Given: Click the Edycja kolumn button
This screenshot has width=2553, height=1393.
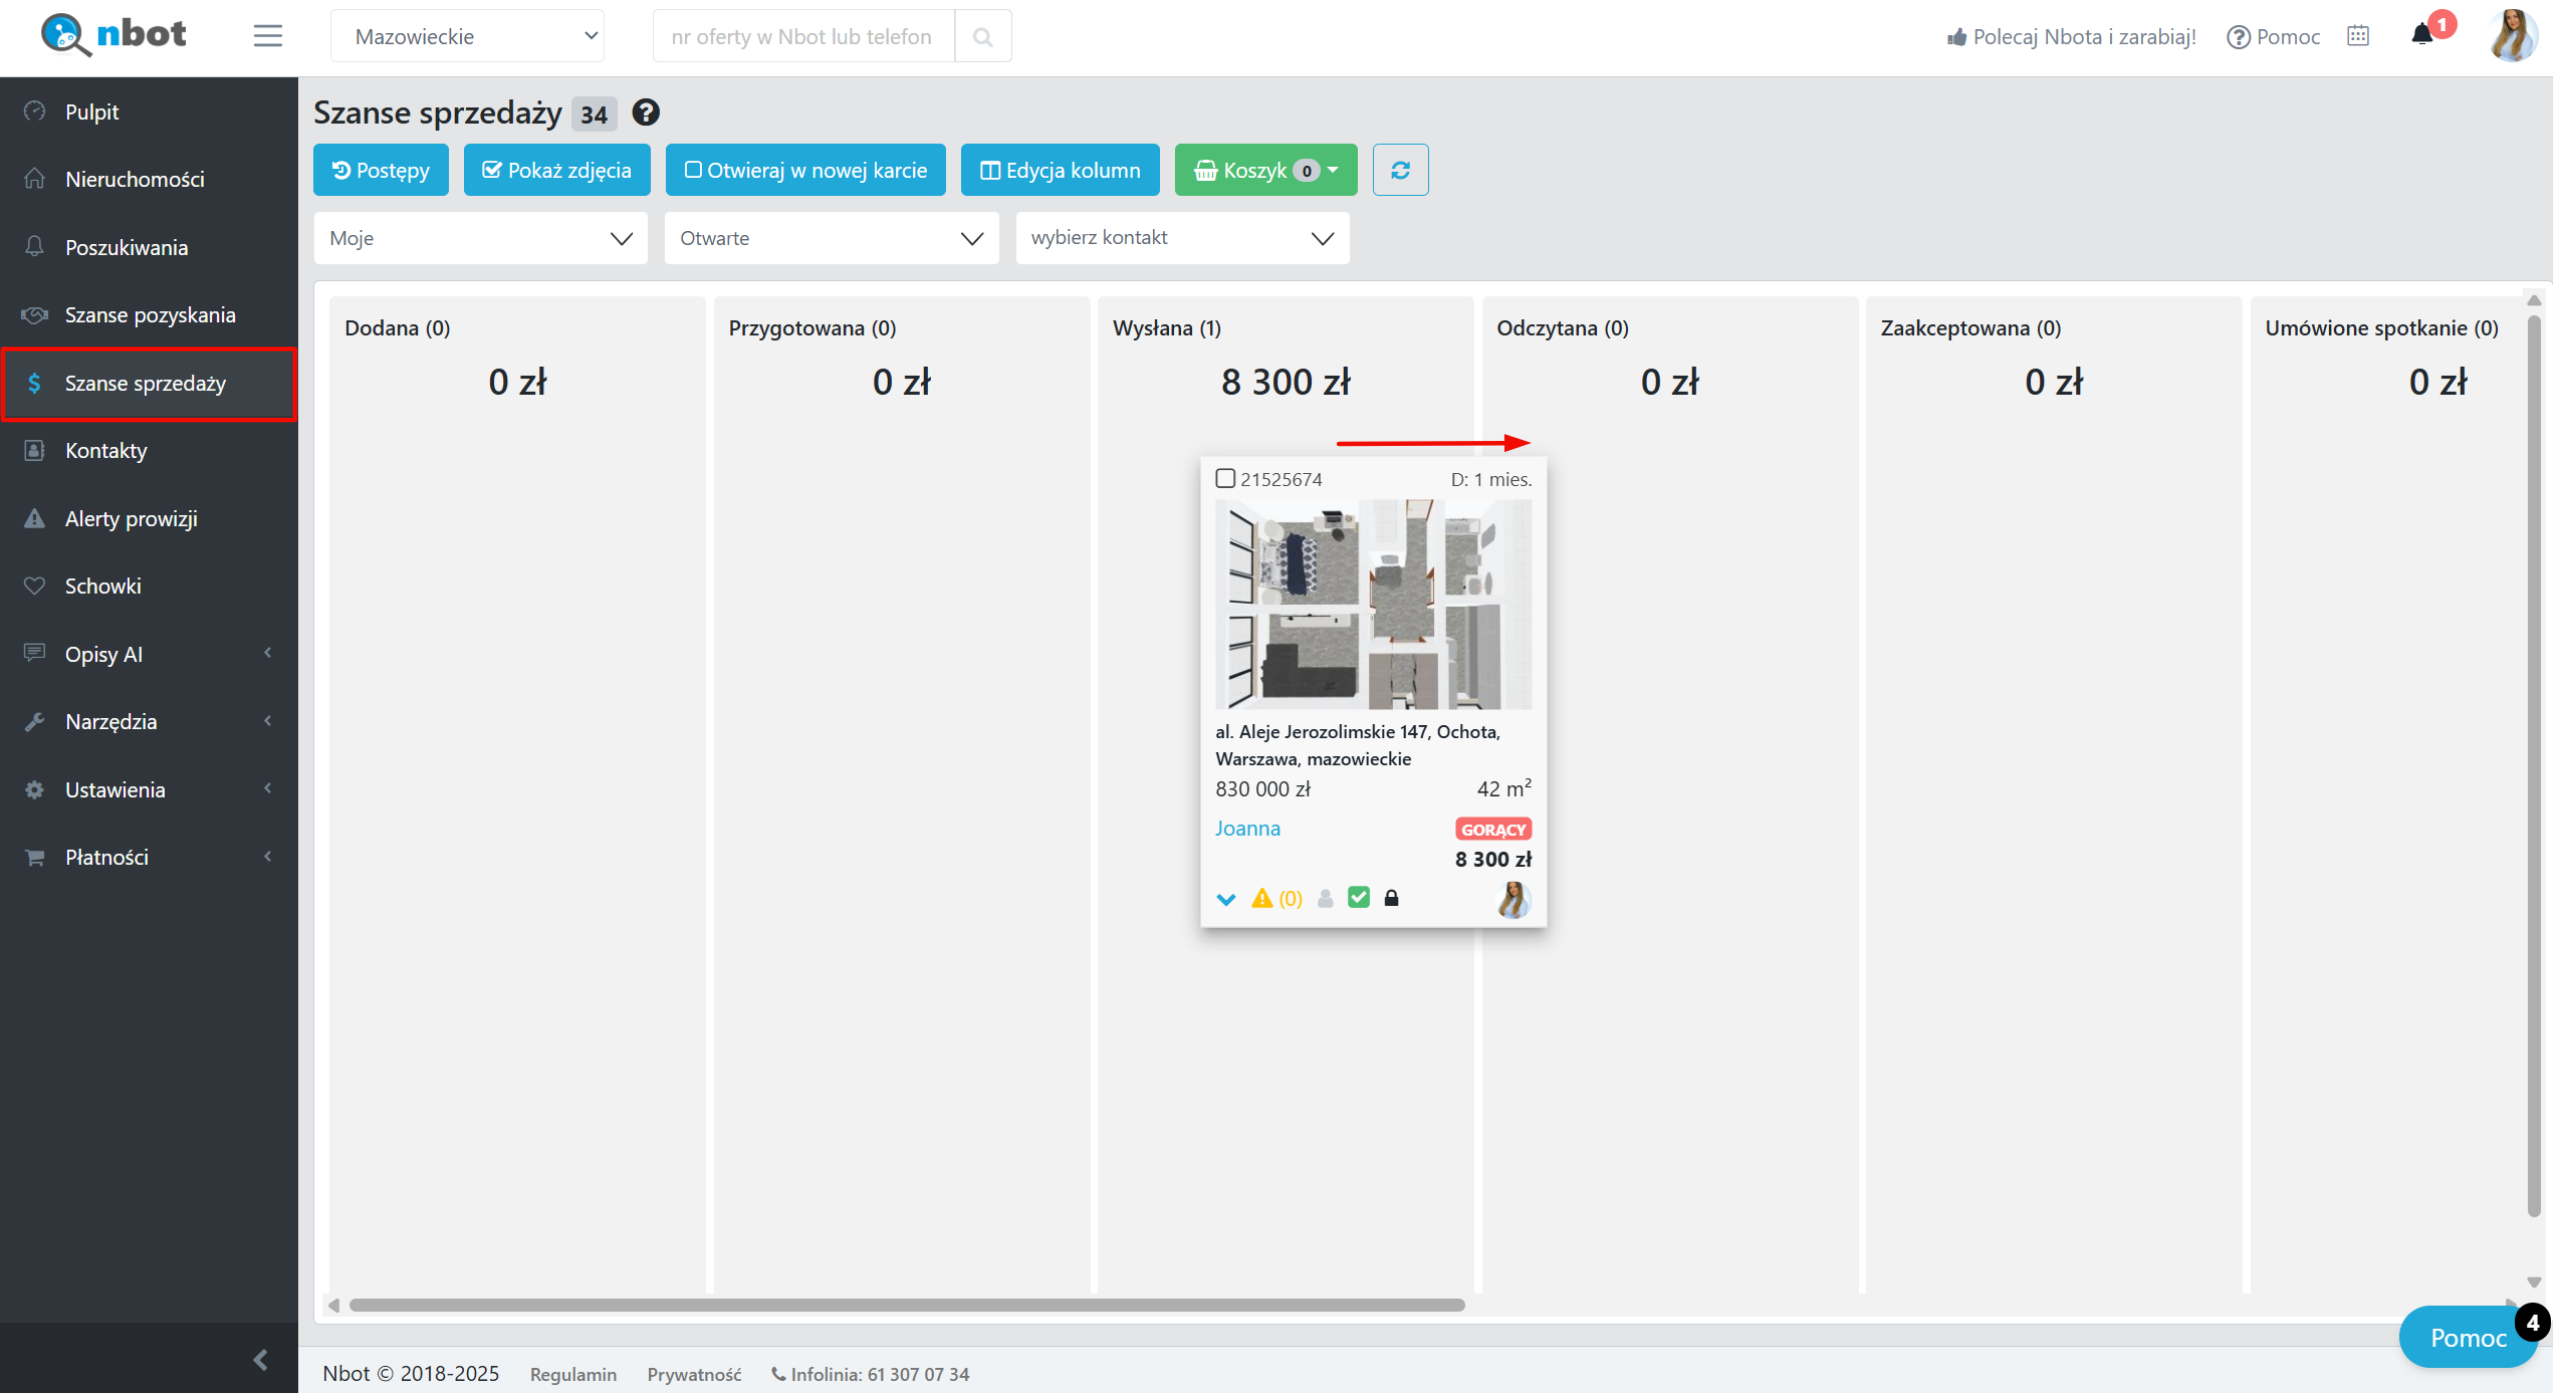Looking at the screenshot, I should click(x=1059, y=170).
